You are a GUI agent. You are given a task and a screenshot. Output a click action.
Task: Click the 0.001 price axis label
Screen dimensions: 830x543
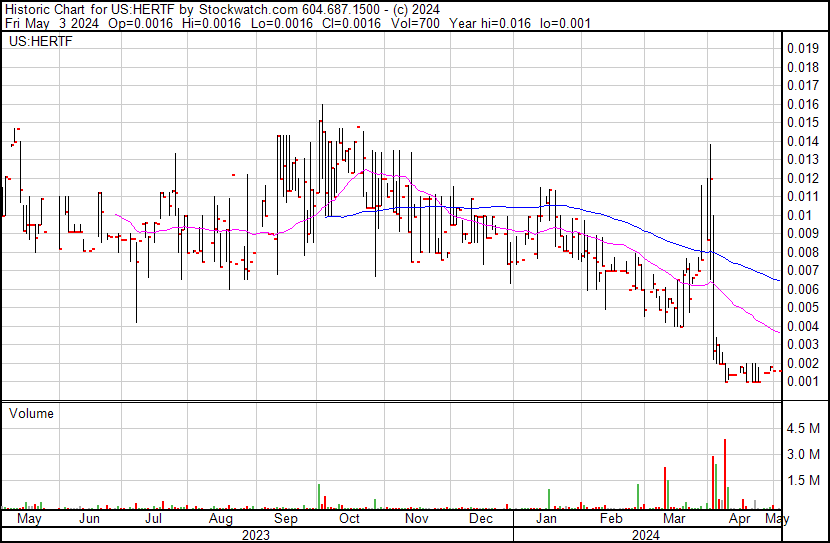click(803, 382)
